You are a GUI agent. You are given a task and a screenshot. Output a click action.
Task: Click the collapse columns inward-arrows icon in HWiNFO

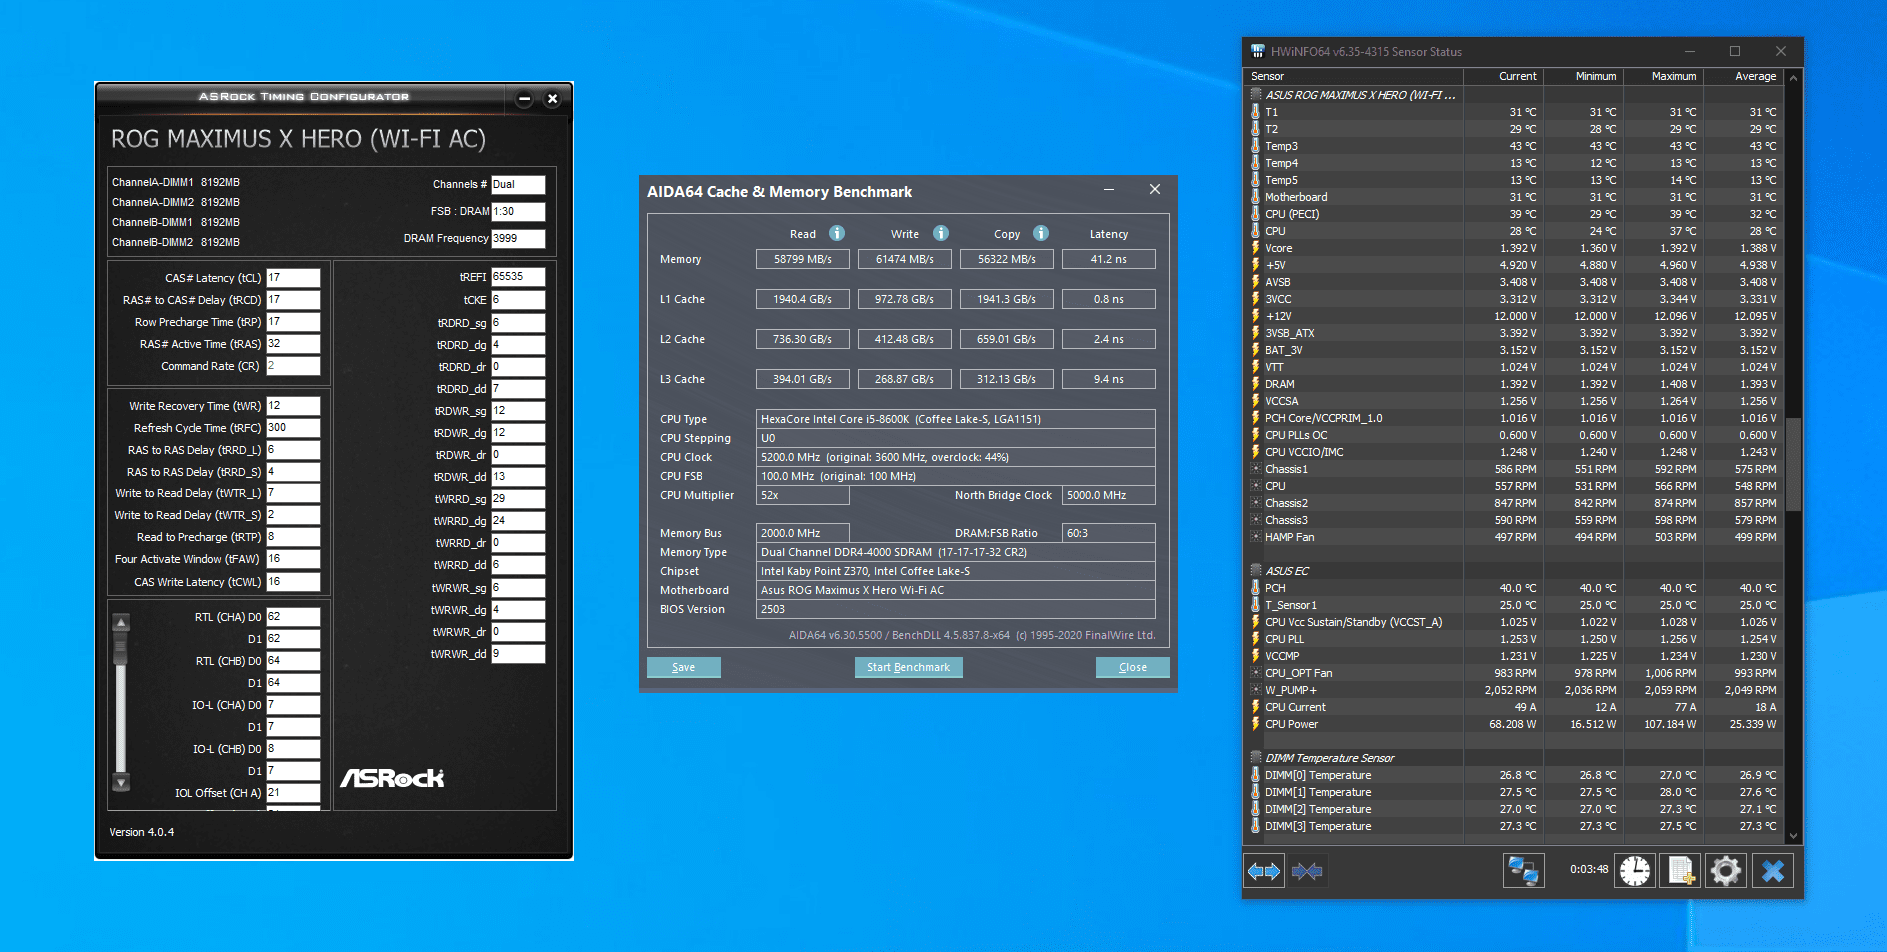click(x=1306, y=871)
